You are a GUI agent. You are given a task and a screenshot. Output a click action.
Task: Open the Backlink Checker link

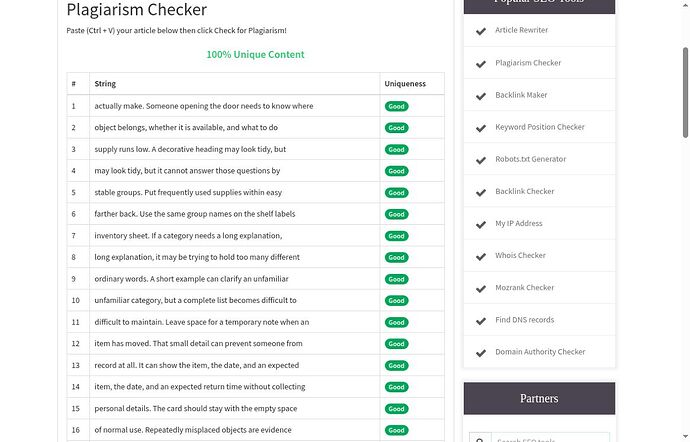click(x=525, y=191)
